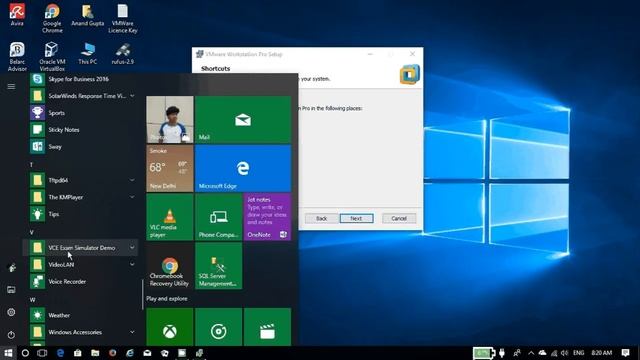Click the battery status indicator
Image resolution: width=640 pixels, height=360 pixels.
484,353
